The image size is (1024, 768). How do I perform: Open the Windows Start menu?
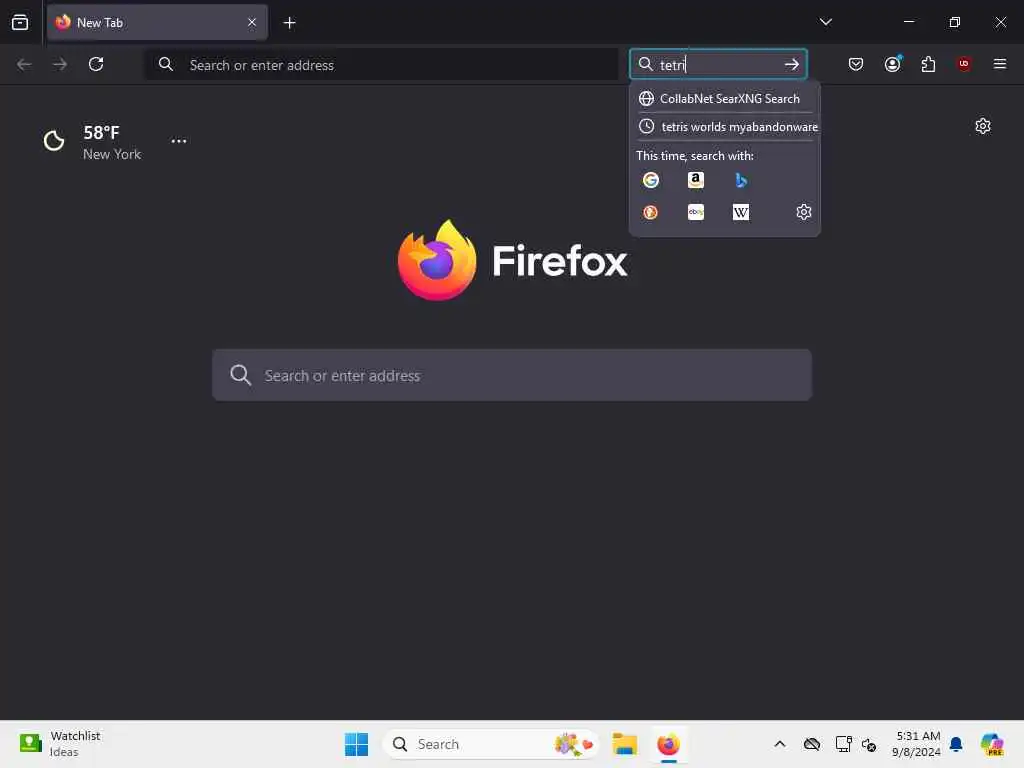356,744
